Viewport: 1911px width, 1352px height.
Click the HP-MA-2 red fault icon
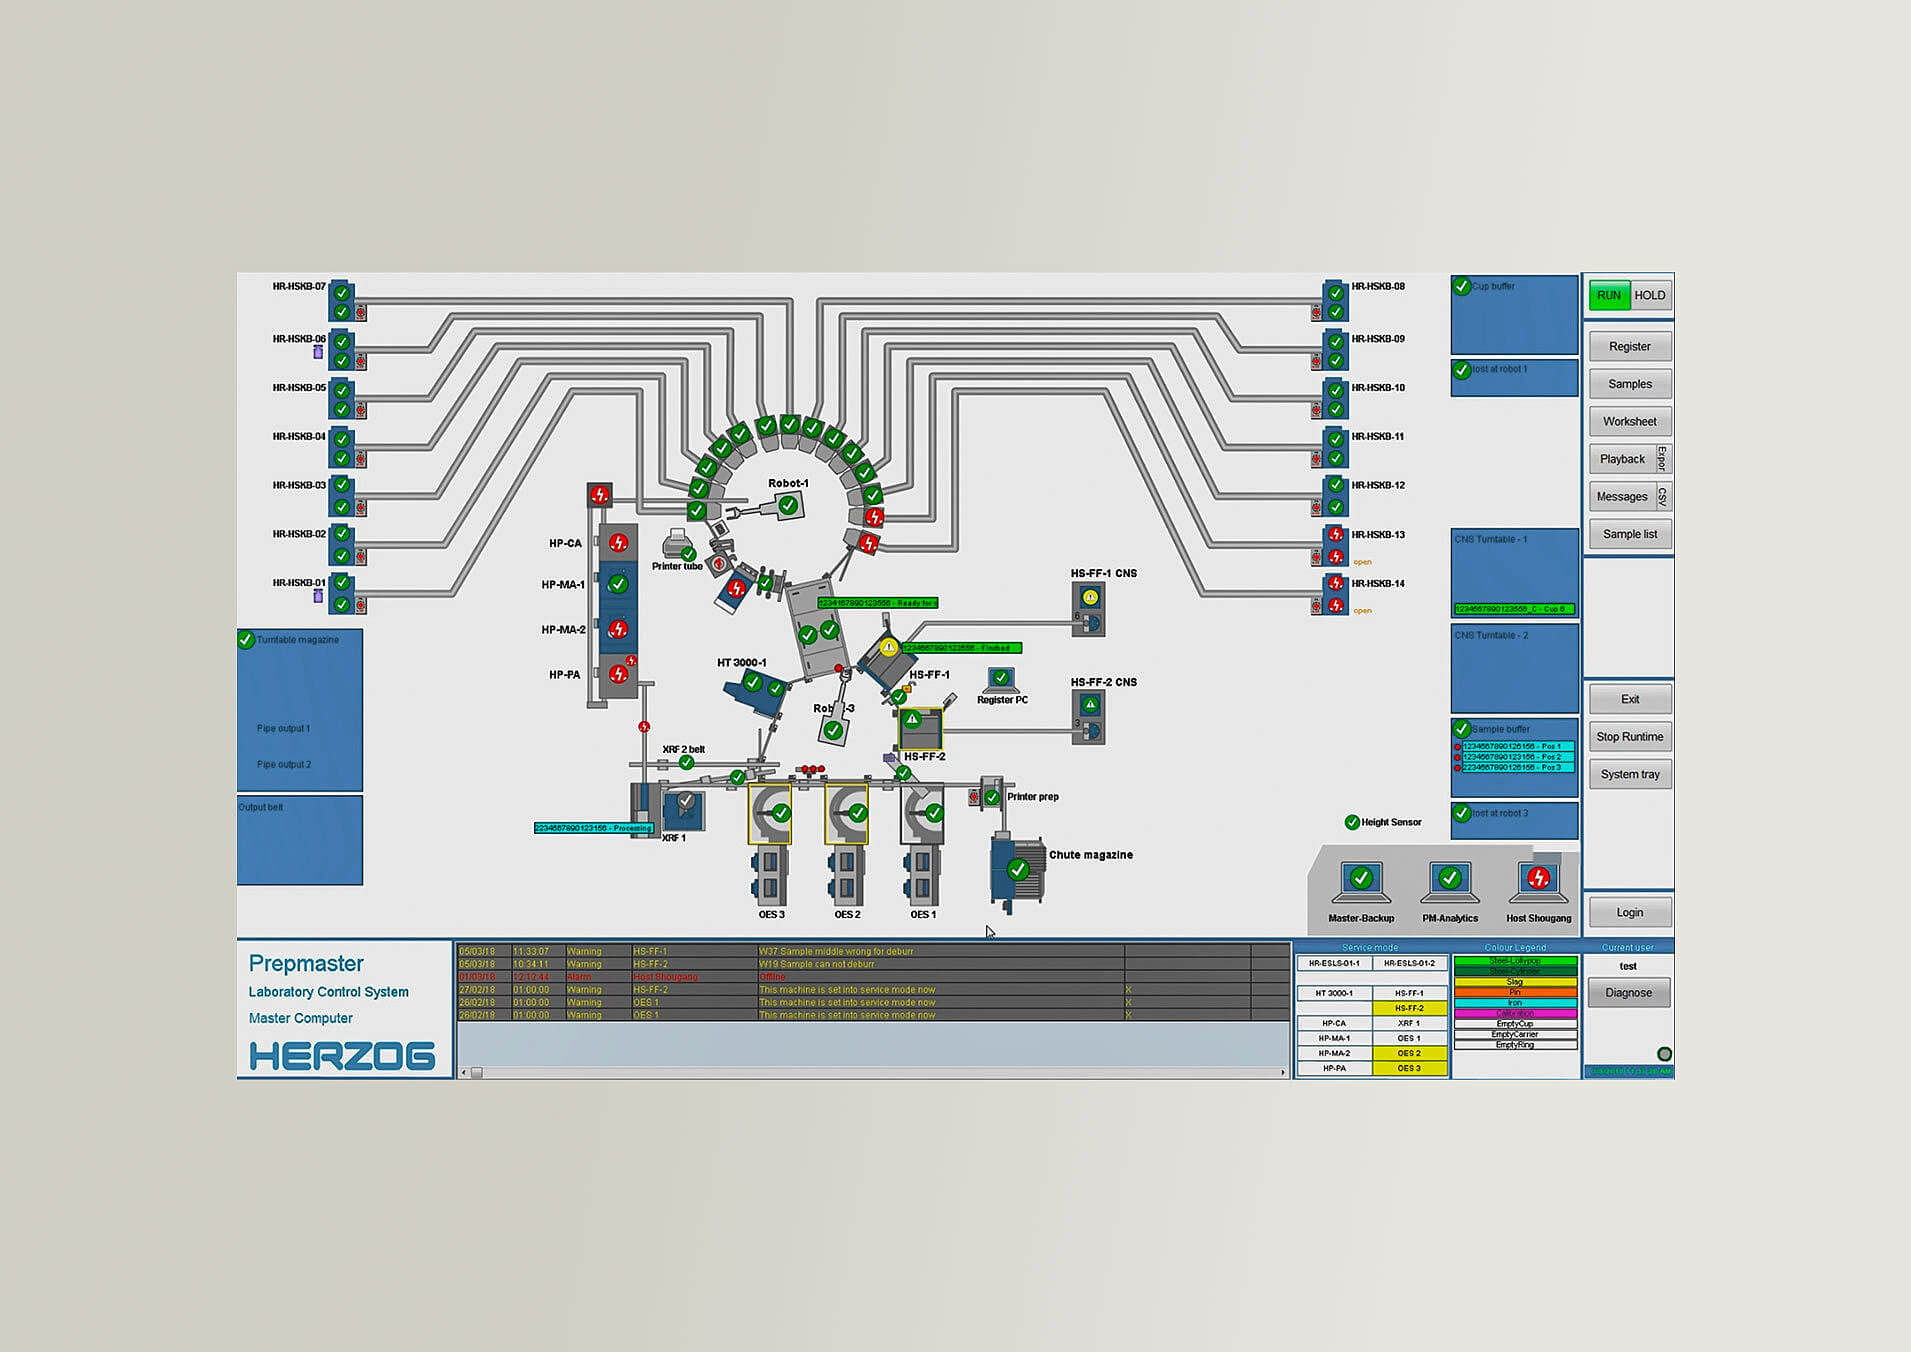point(619,629)
